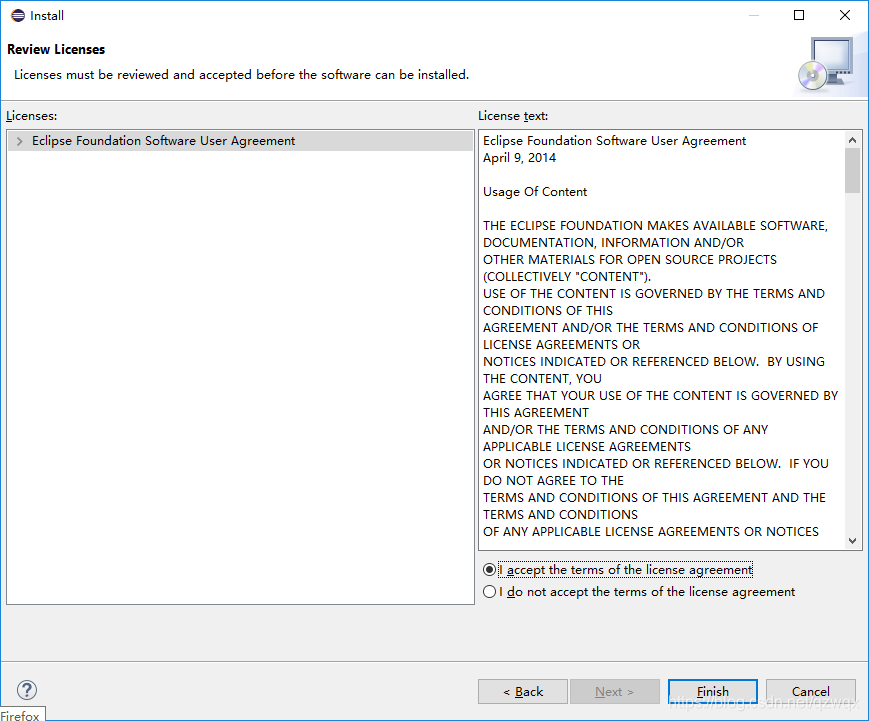This screenshot has width=869, height=721.
Task: Click the install wizard computer and disc image
Action: (x=826, y=64)
